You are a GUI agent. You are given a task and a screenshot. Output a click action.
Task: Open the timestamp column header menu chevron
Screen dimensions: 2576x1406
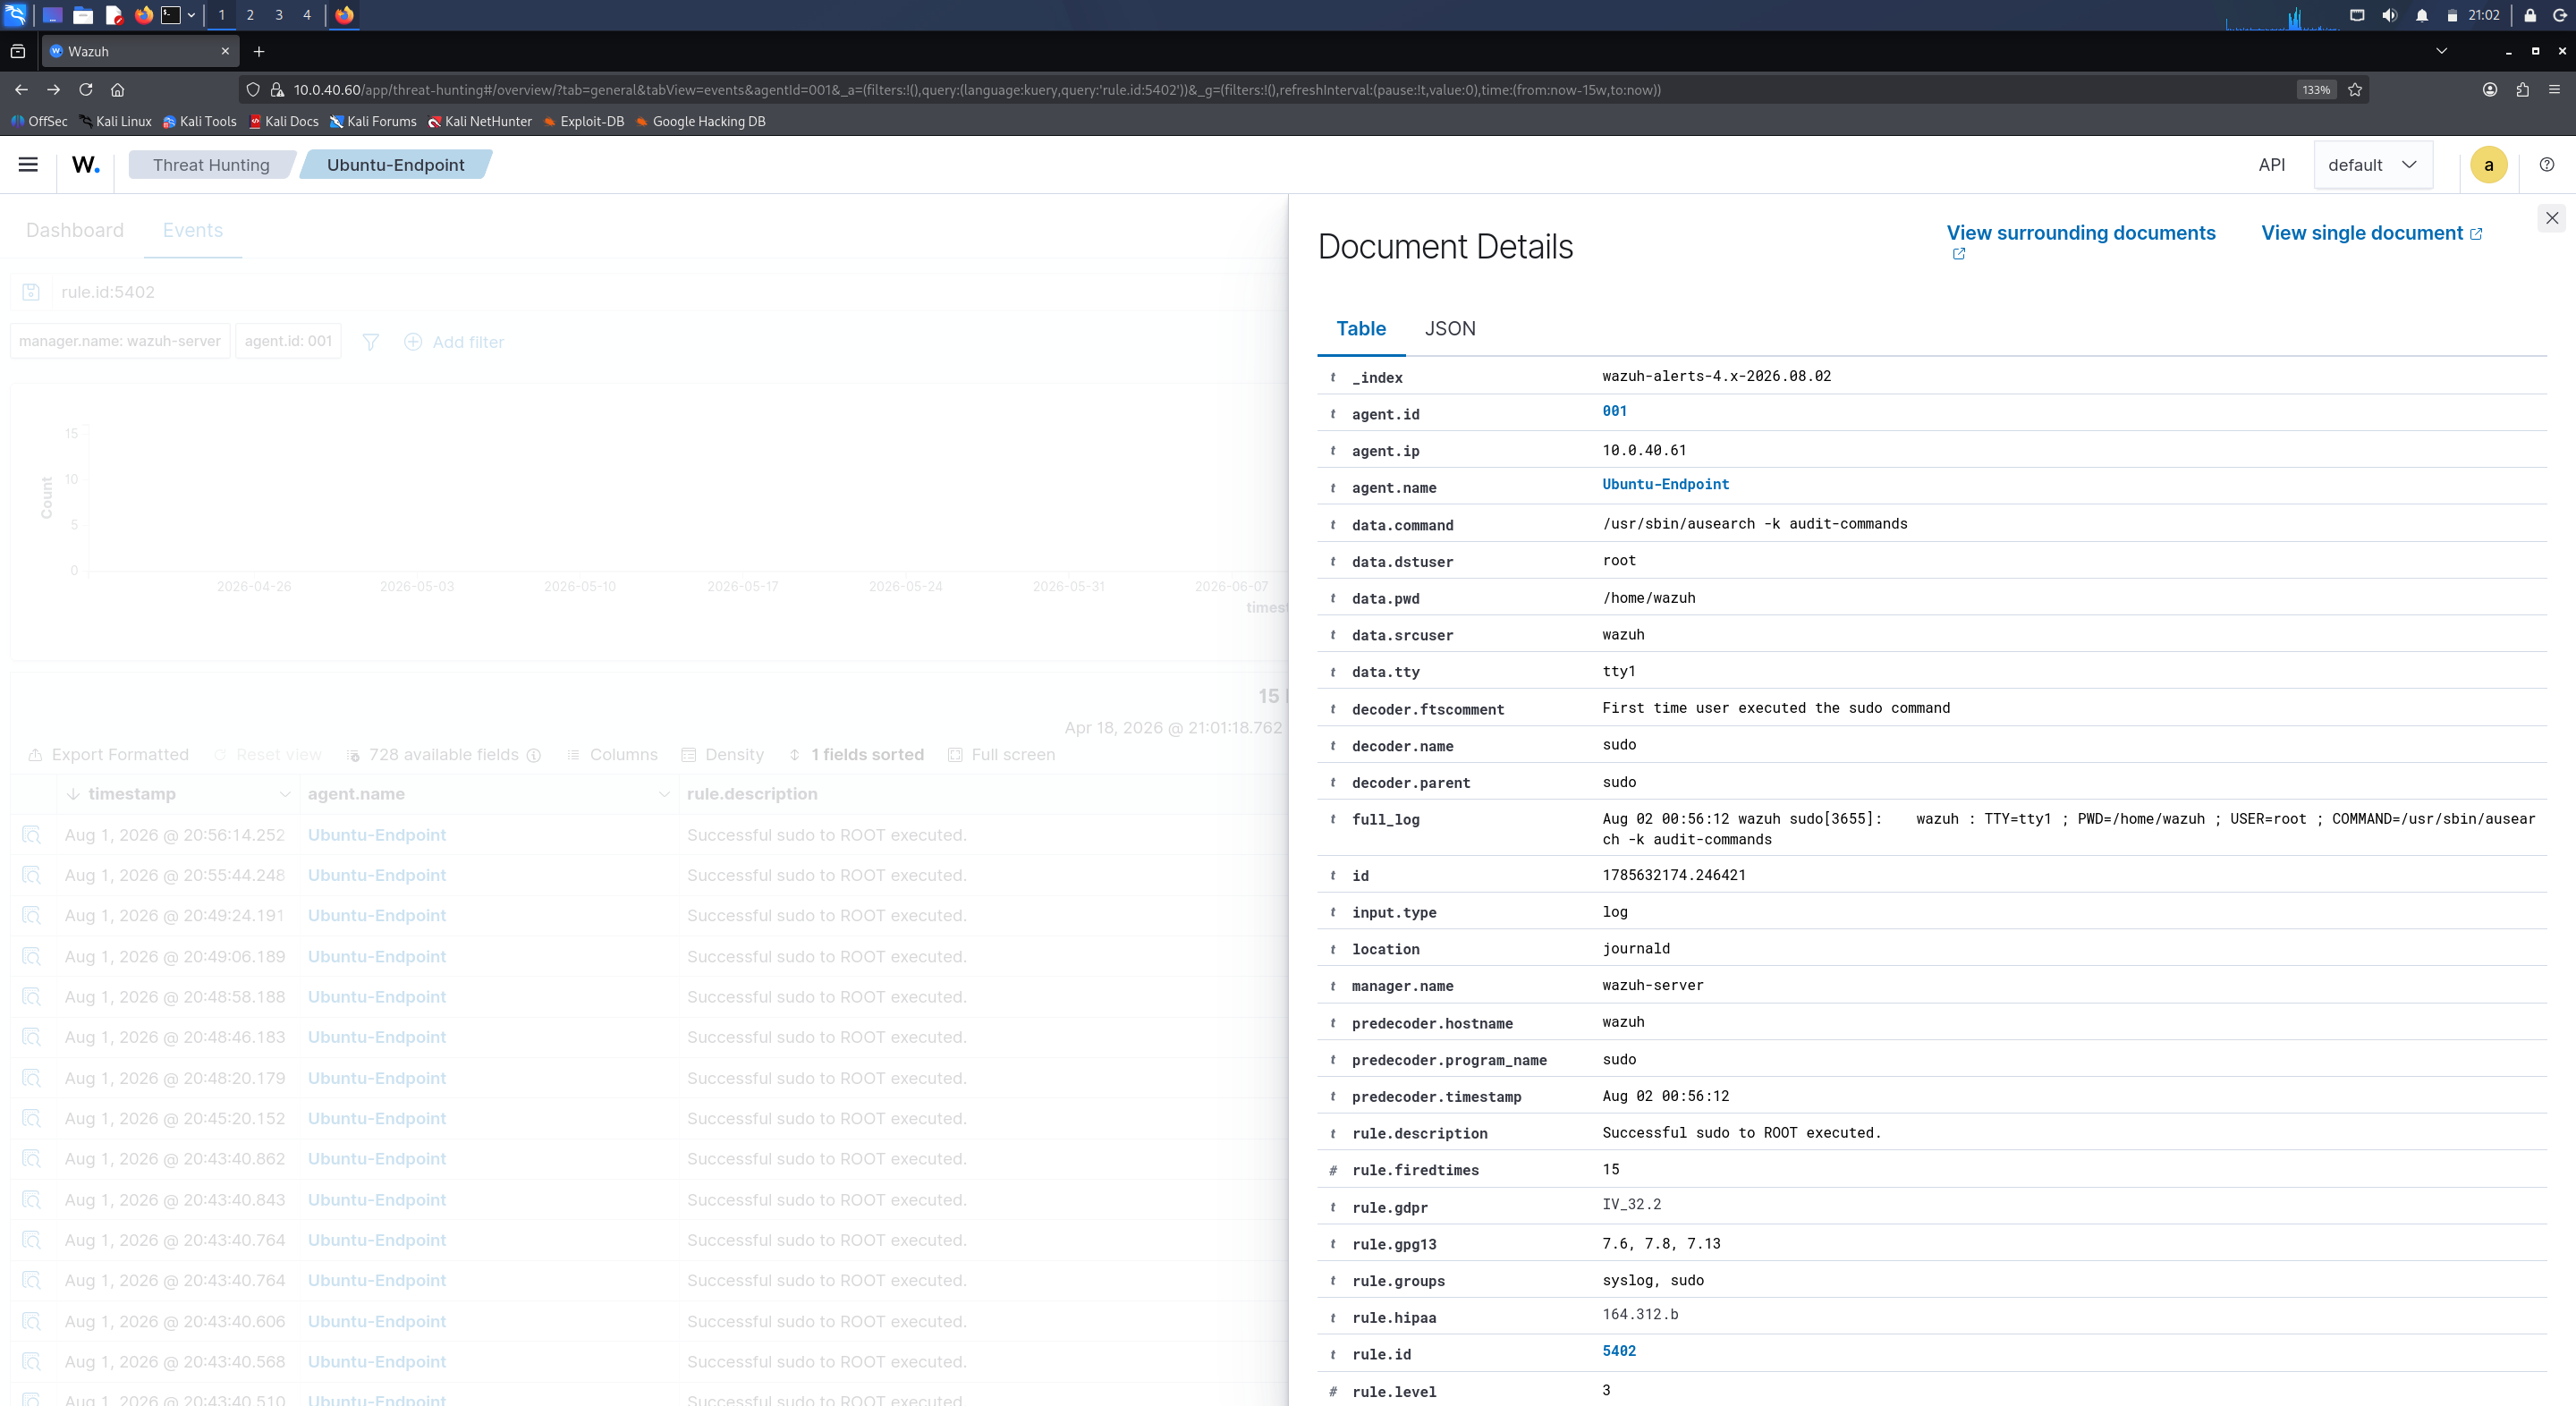point(285,794)
